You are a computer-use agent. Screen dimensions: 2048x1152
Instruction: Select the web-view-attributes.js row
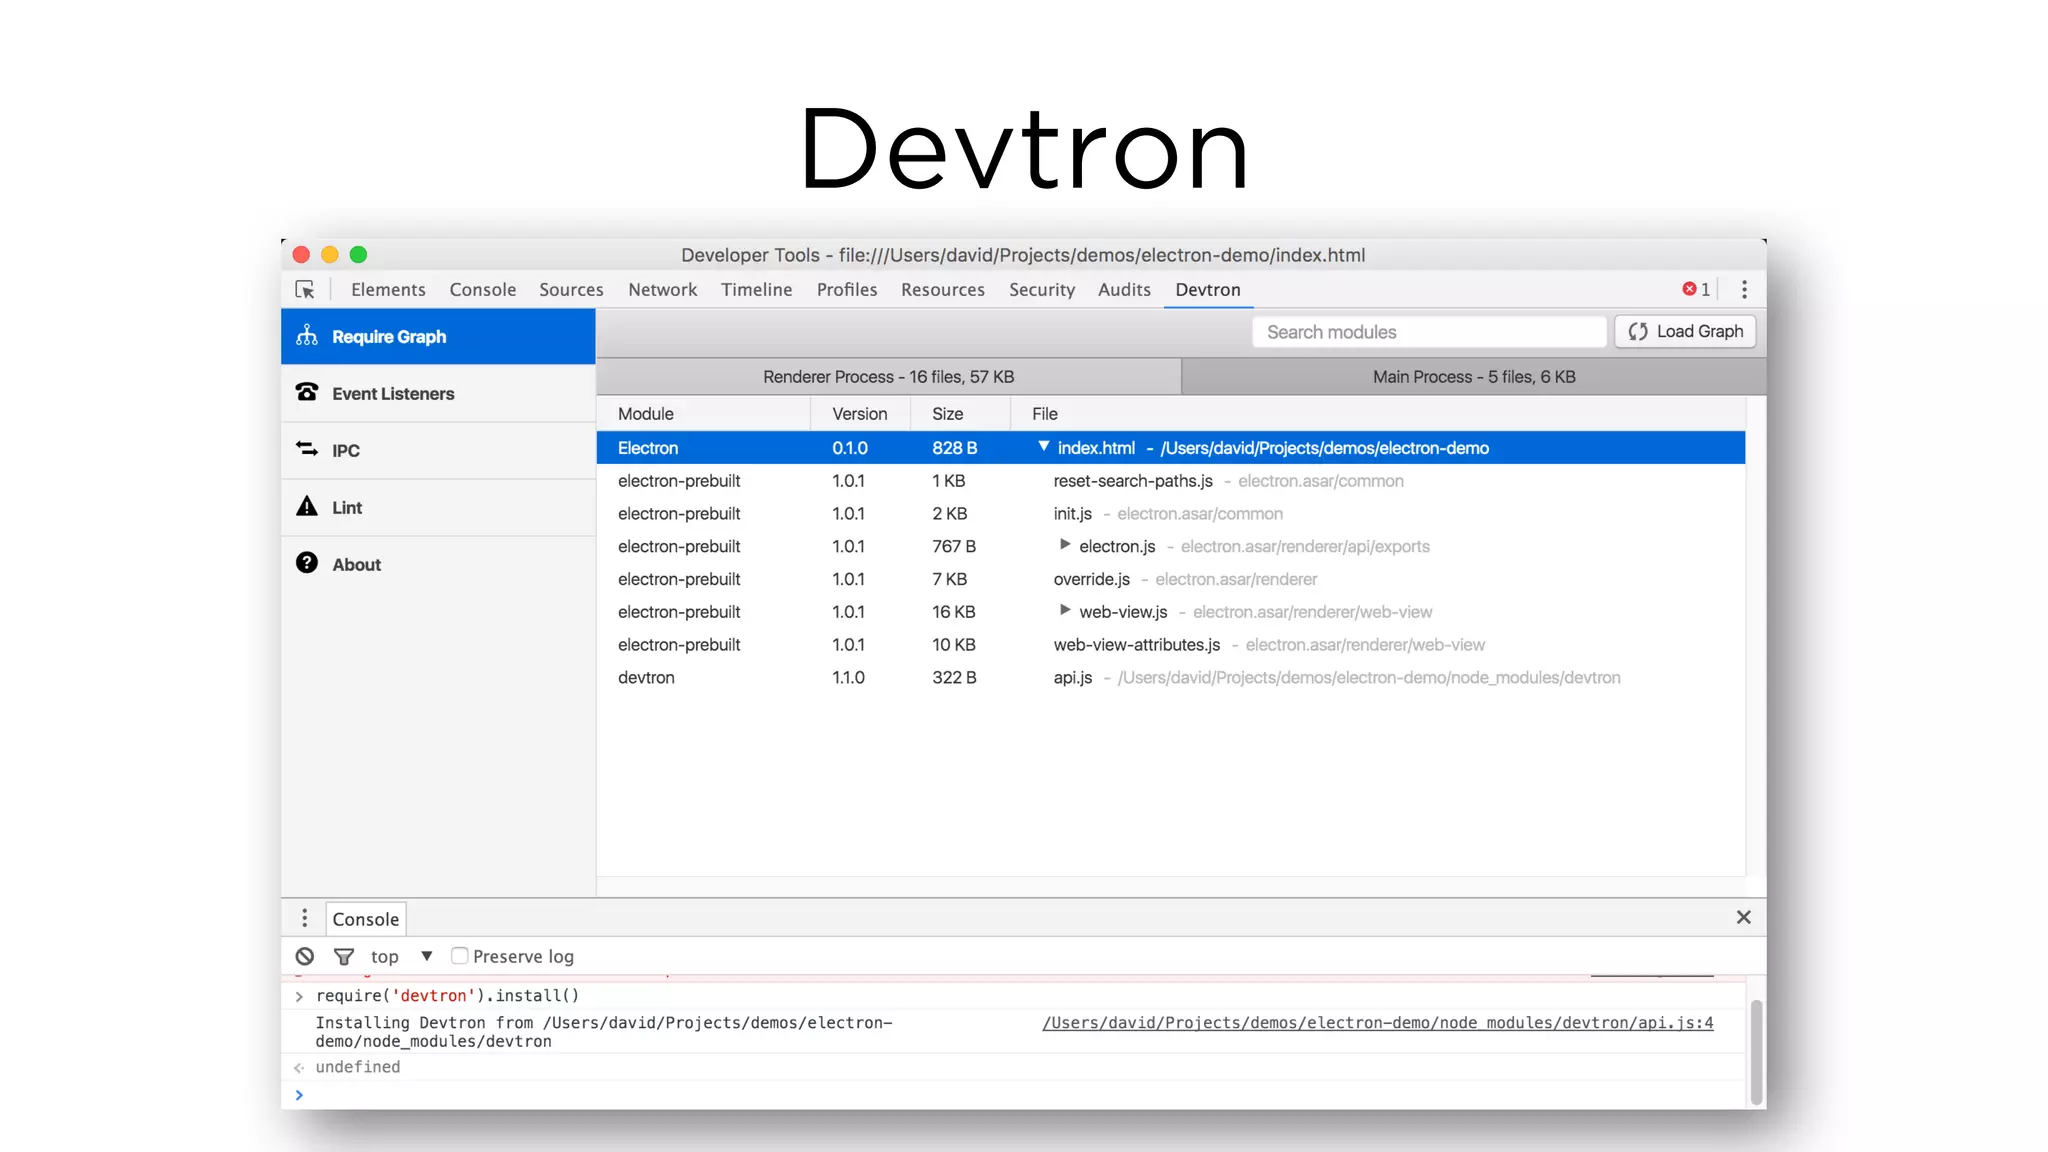(x=1171, y=645)
